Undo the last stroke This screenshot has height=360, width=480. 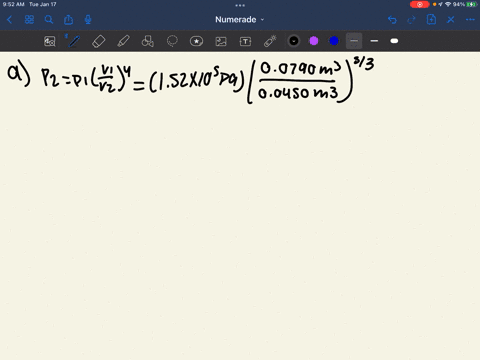point(392,20)
